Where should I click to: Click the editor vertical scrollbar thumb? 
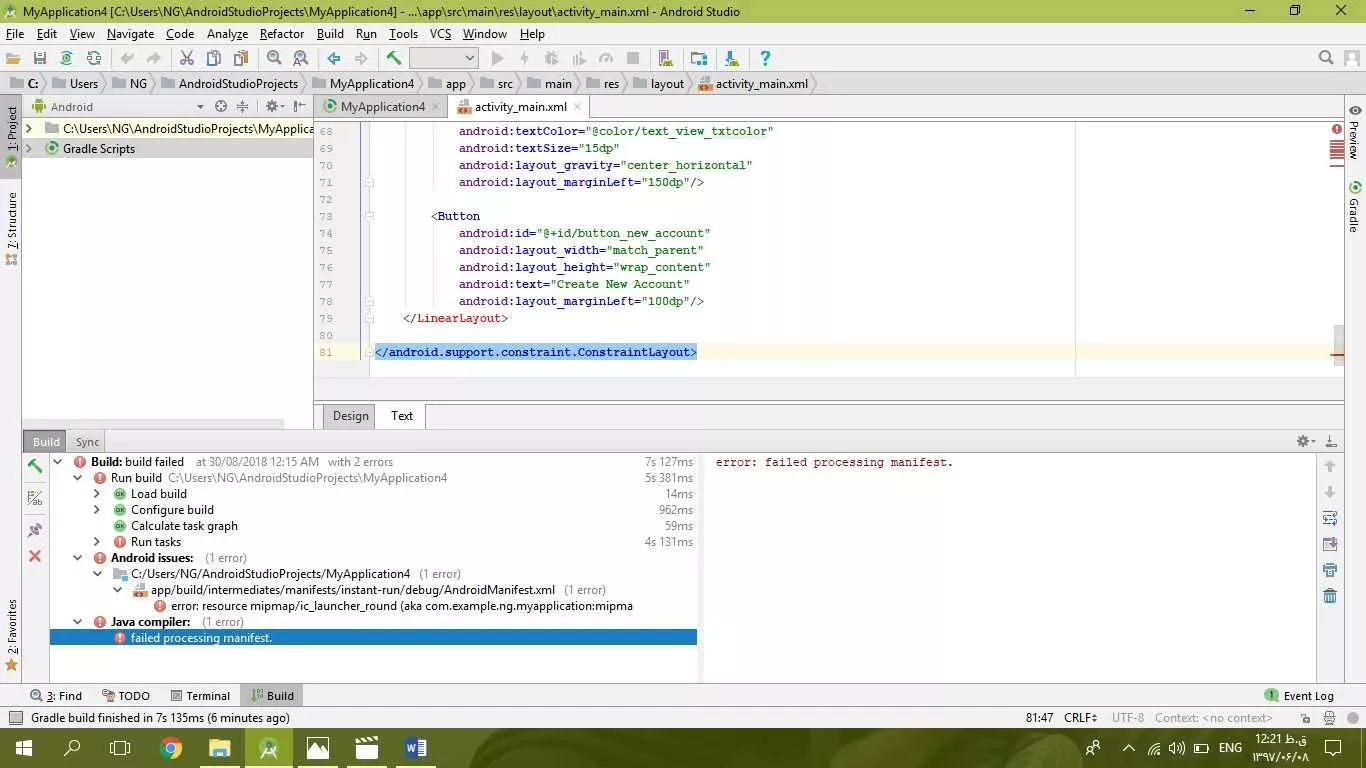(1338, 345)
